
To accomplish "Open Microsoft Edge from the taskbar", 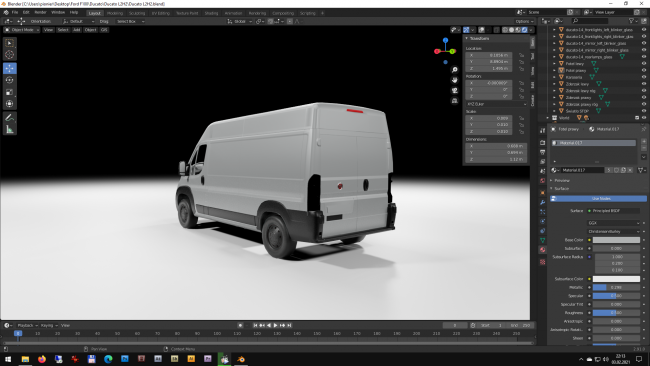I will [108, 359].
